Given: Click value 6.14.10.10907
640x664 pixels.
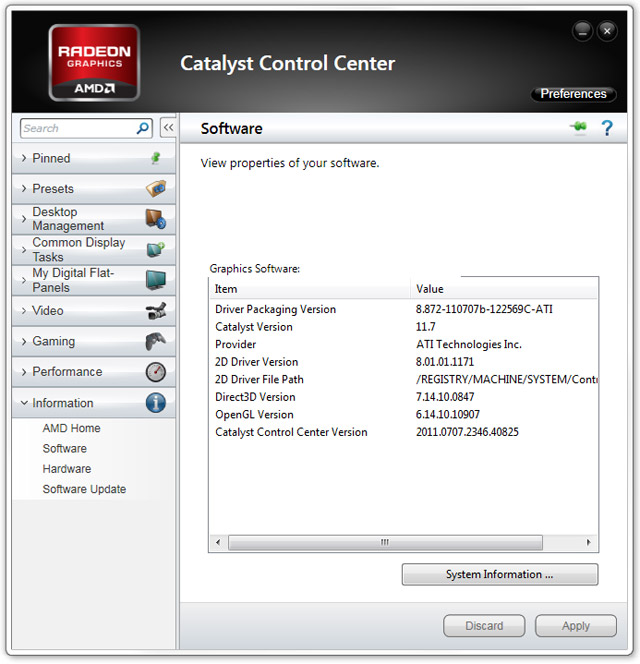Looking at the screenshot, I should 448,415.
